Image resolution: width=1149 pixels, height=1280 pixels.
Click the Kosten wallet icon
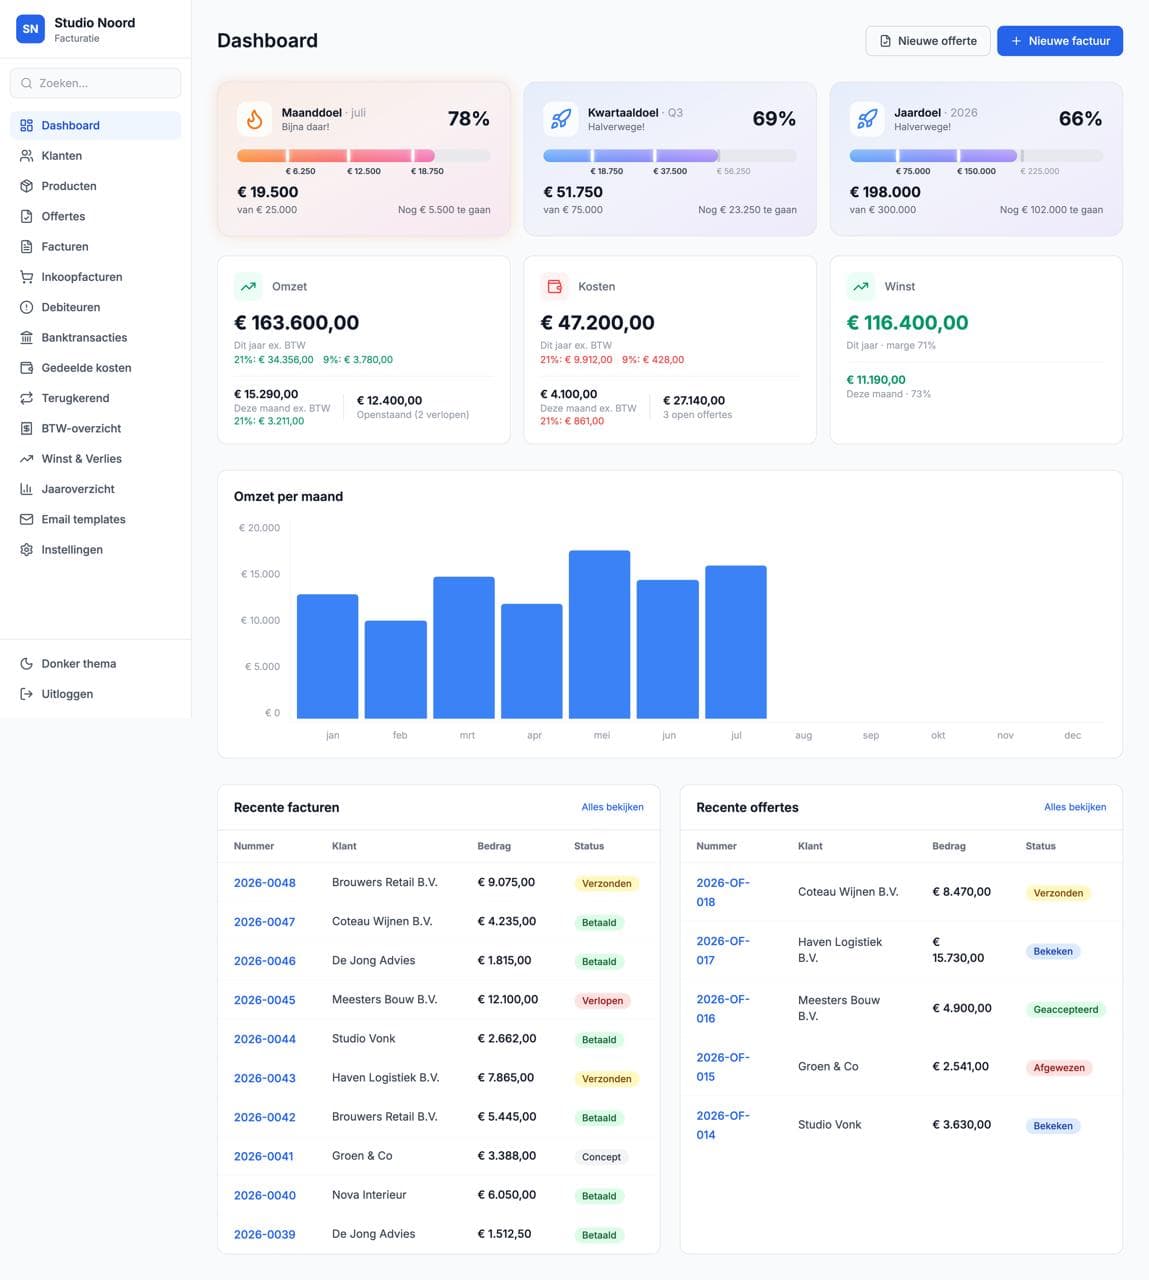point(553,286)
